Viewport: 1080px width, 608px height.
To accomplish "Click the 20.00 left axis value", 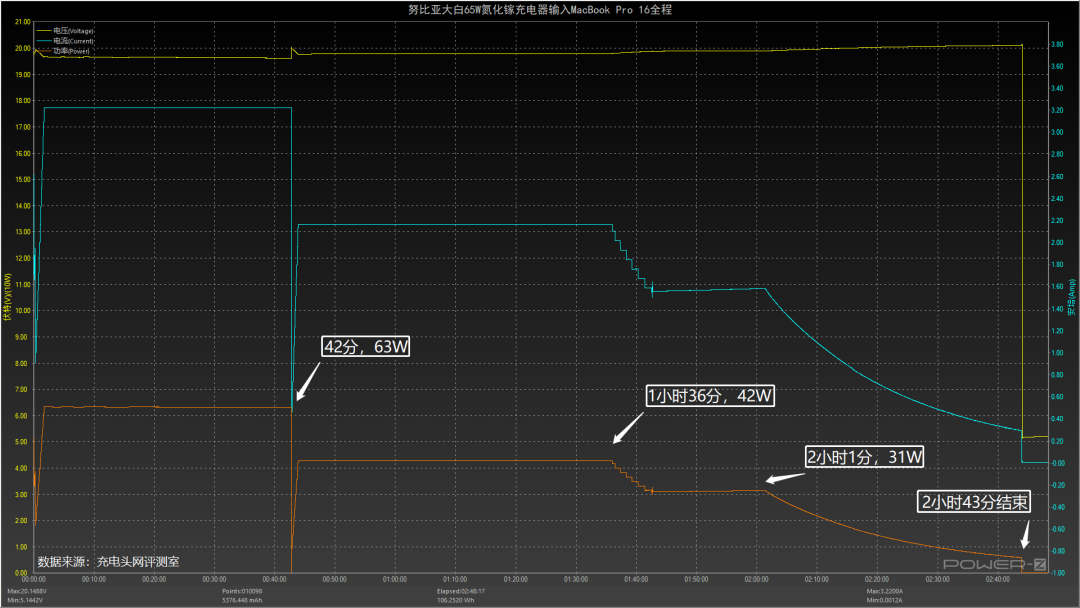I will coord(22,48).
